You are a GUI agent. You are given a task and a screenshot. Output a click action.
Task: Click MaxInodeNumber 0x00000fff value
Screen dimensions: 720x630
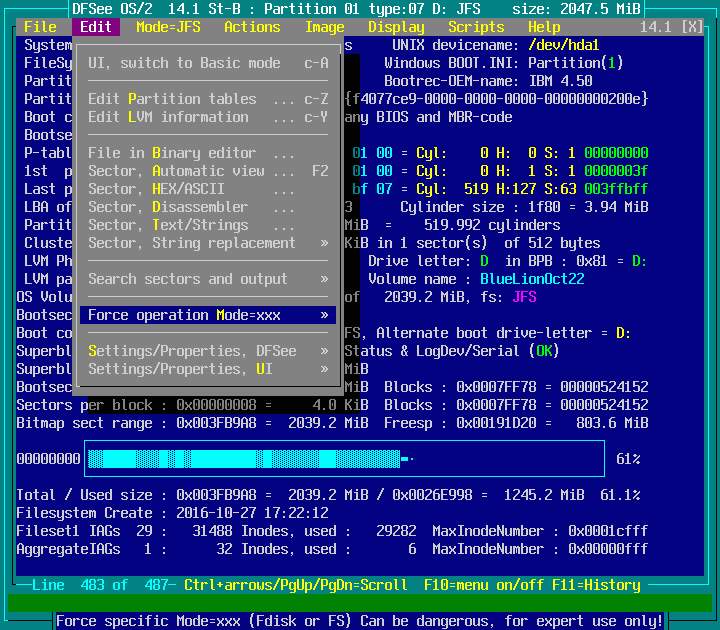tap(608, 549)
